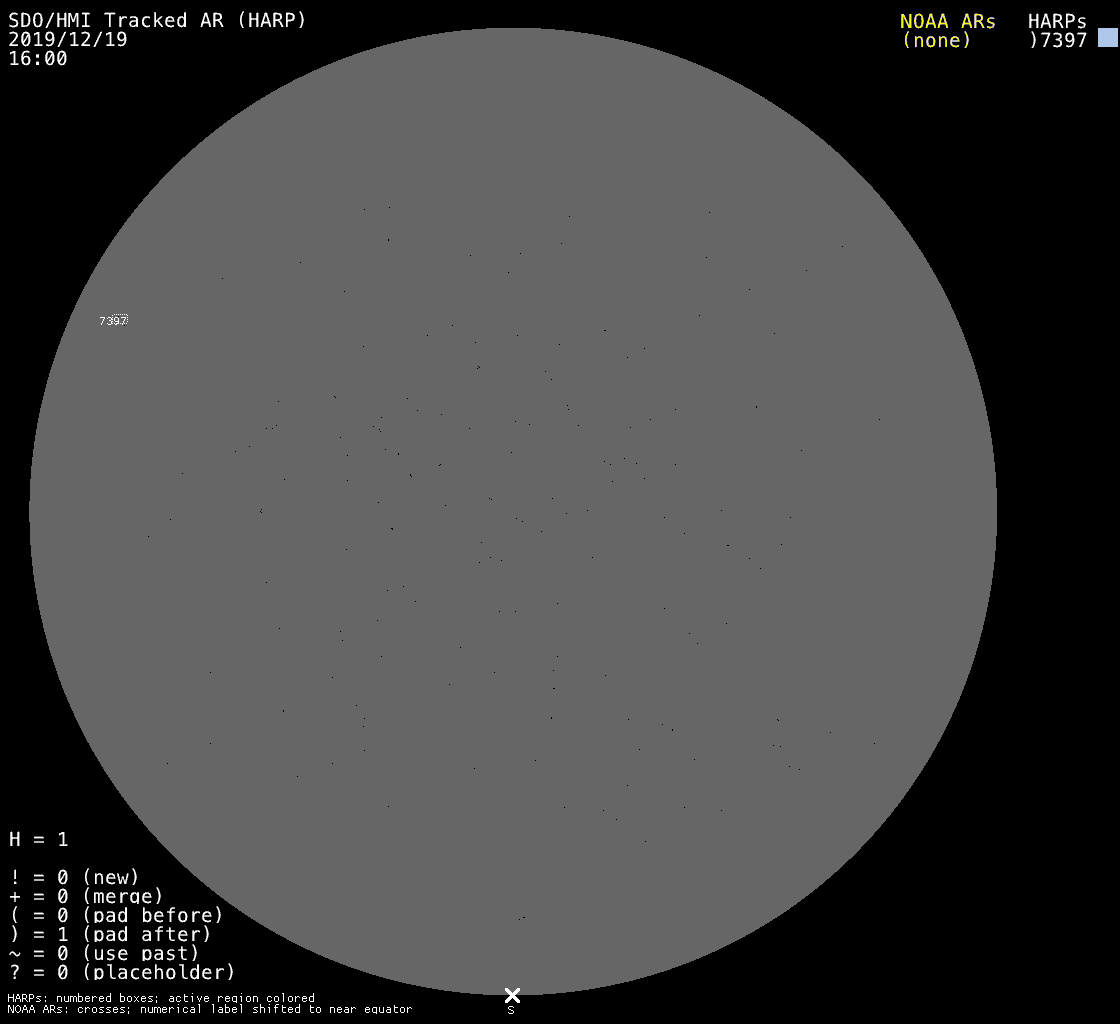Click the SDO/HMI Tracked AR (HARP) title
1120x1024 pixels.
coord(157,20)
